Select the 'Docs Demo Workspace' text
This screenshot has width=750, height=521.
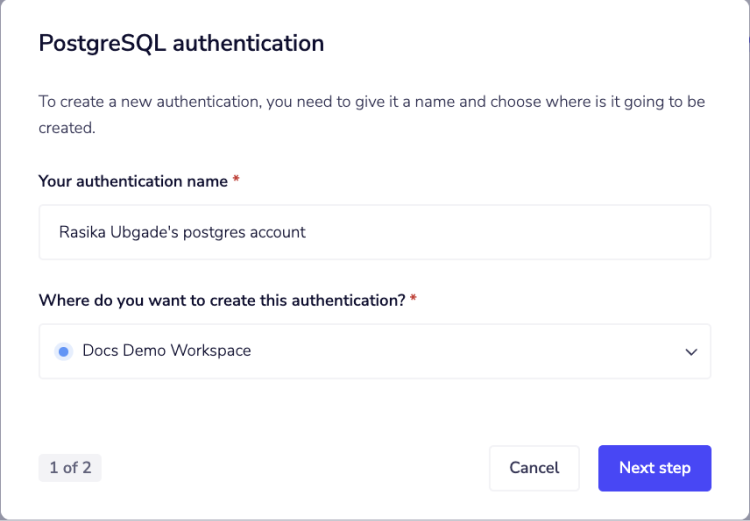(x=166, y=351)
